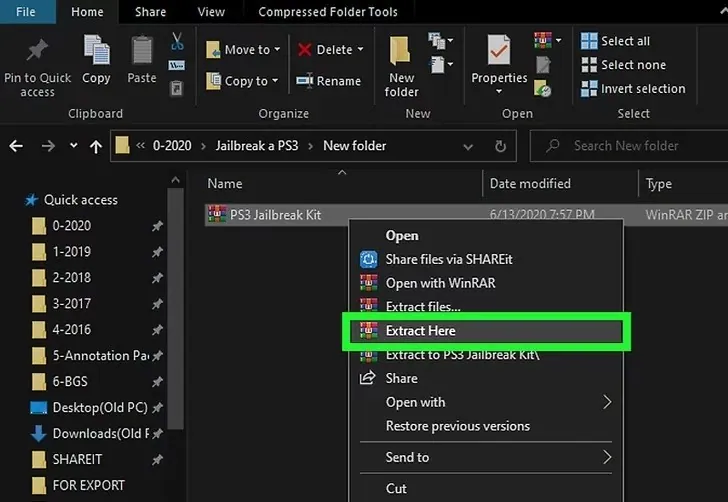
Task: Click the Easy access icon
Action: [437, 65]
